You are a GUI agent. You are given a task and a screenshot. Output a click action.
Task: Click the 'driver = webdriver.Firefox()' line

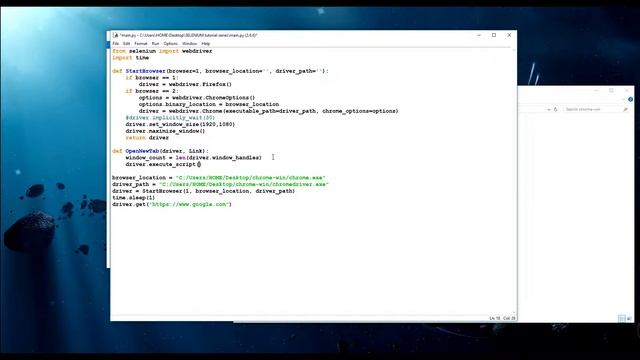185,84
